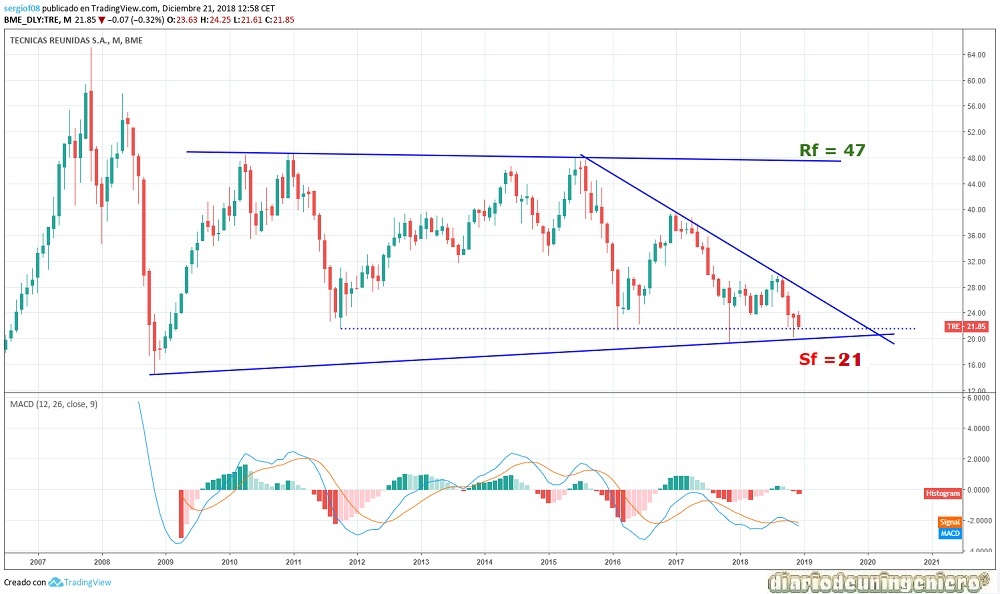Click the 24.00 price axis label
The height and width of the screenshot is (594, 1000).
click(976, 313)
